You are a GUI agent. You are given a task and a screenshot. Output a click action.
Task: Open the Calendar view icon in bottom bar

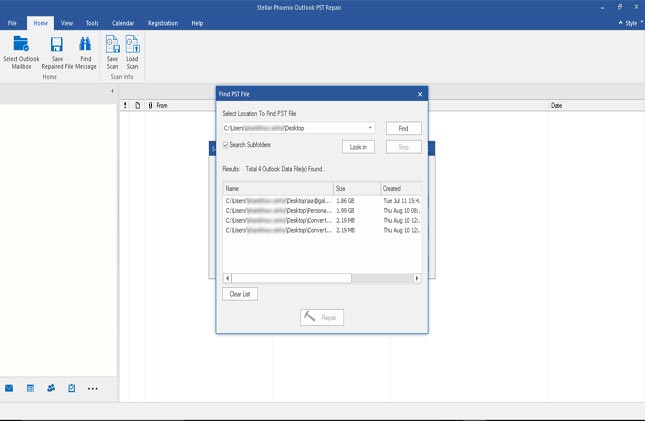[x=30, y=388]
